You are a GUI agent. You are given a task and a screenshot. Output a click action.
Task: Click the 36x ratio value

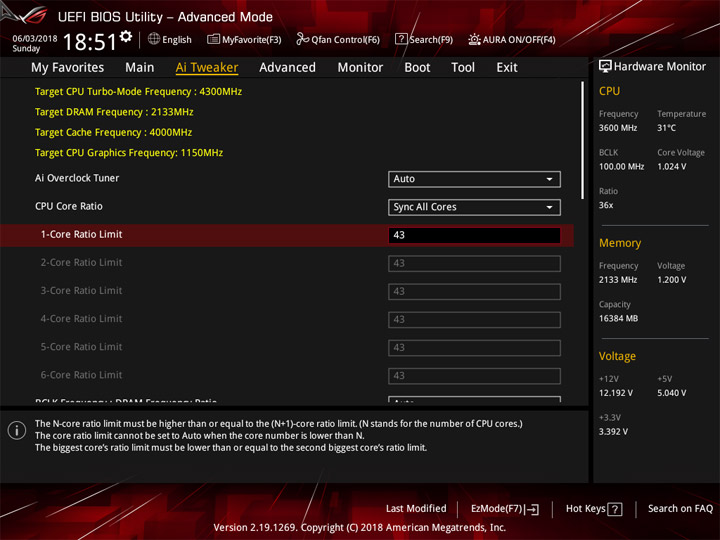click(606, 205)
